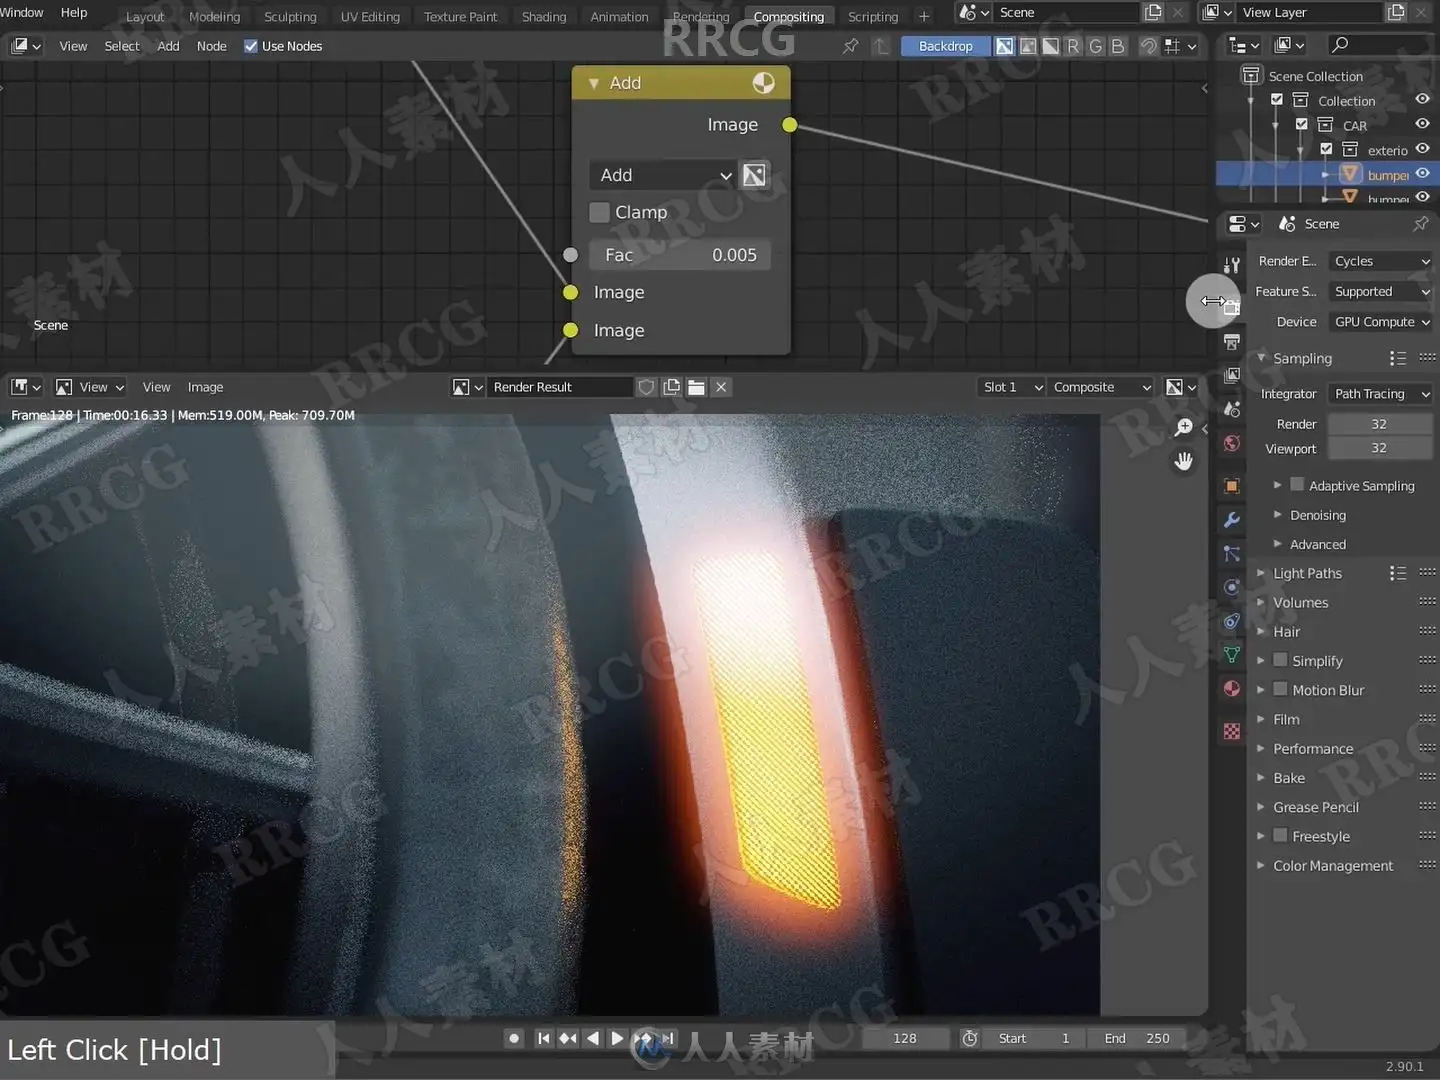Click play animation button
1440x1080 pixels.
[617, 1038]
